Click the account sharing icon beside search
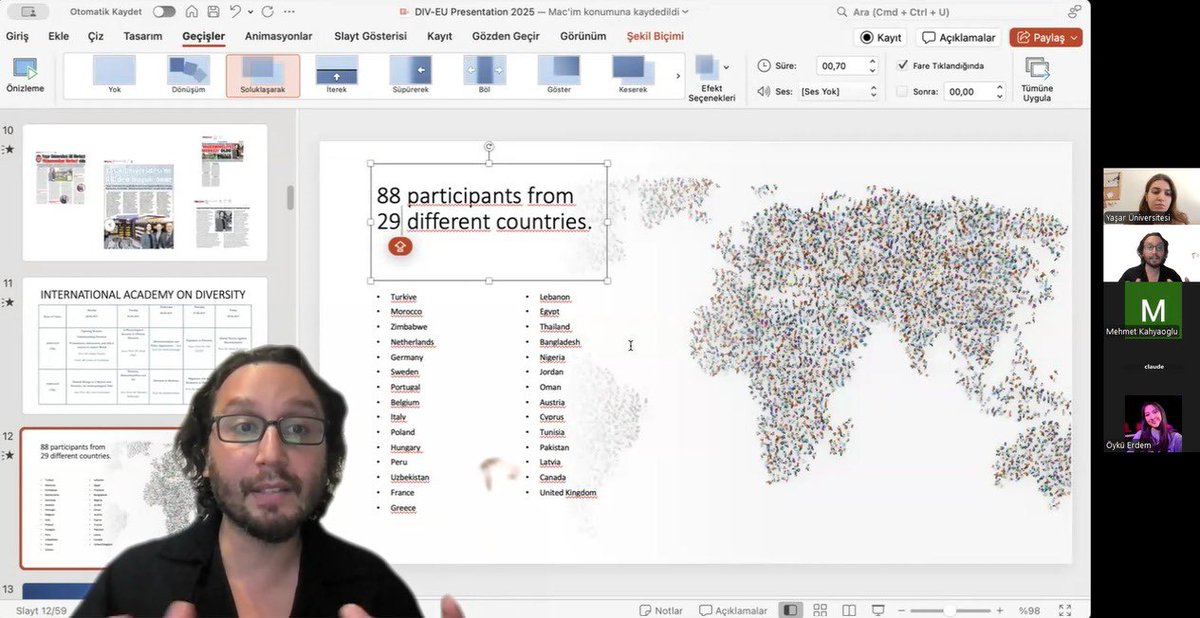Screen dimensions: 1200x618 [1074, 12]
